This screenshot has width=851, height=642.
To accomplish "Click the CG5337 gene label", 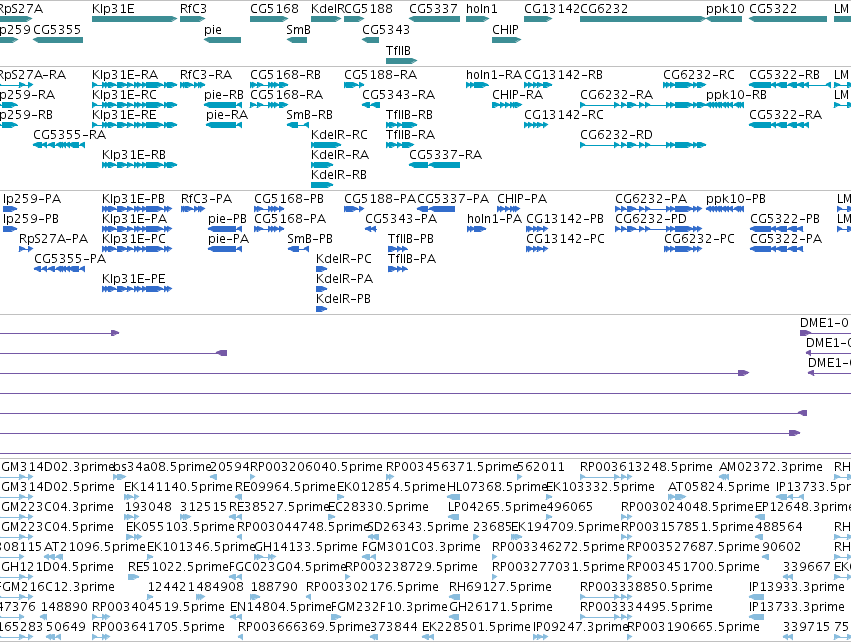I will (x=433, y=9).
